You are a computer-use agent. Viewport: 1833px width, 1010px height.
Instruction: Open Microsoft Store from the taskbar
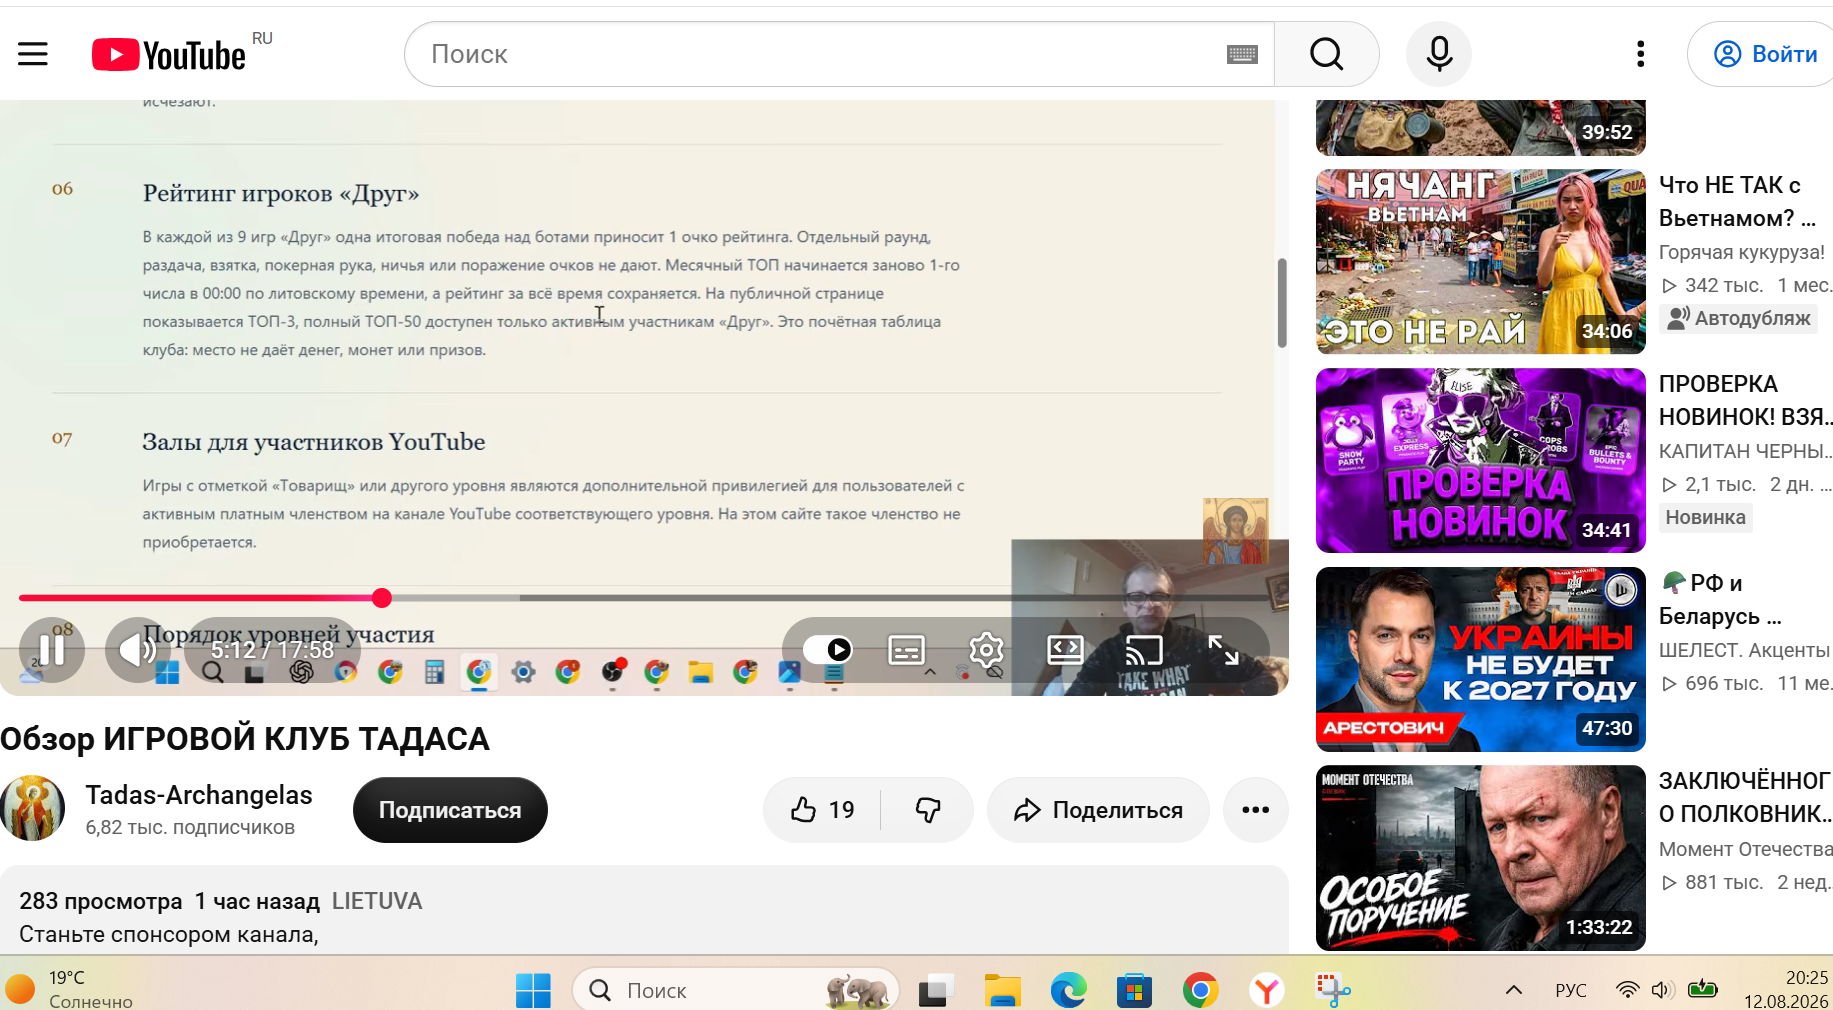(1134, 990)
